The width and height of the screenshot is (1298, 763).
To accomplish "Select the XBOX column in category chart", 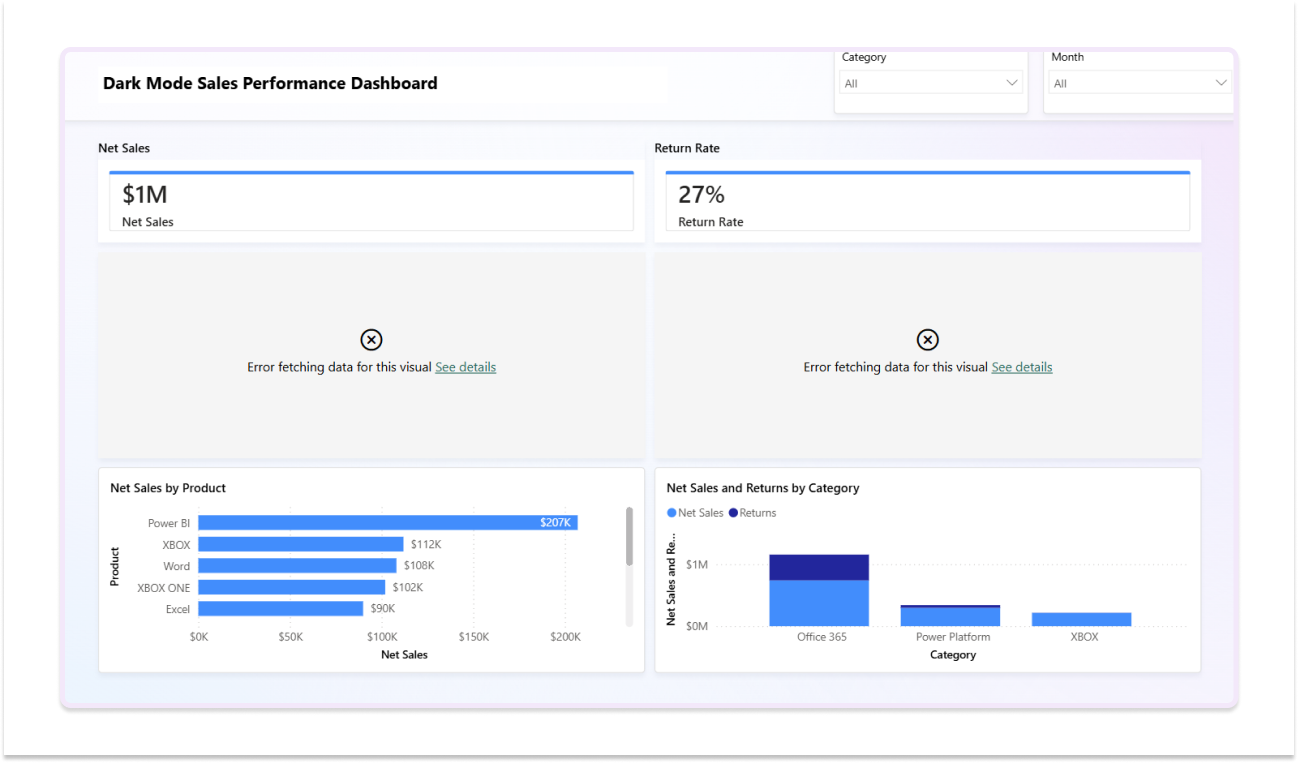I will coord(1081,620).
